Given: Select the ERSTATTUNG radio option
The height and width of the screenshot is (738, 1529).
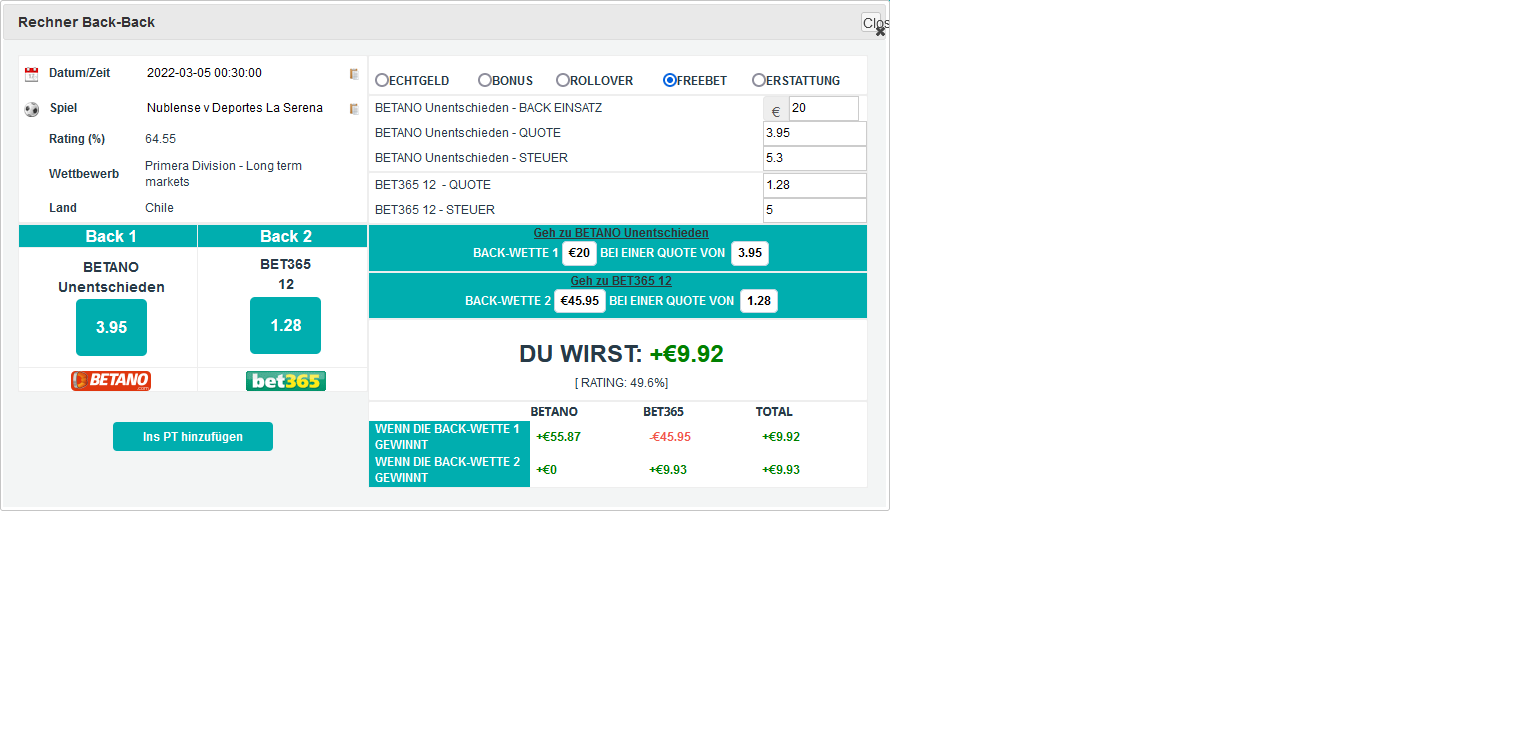Looking at the screenshot, I should 759,80.
